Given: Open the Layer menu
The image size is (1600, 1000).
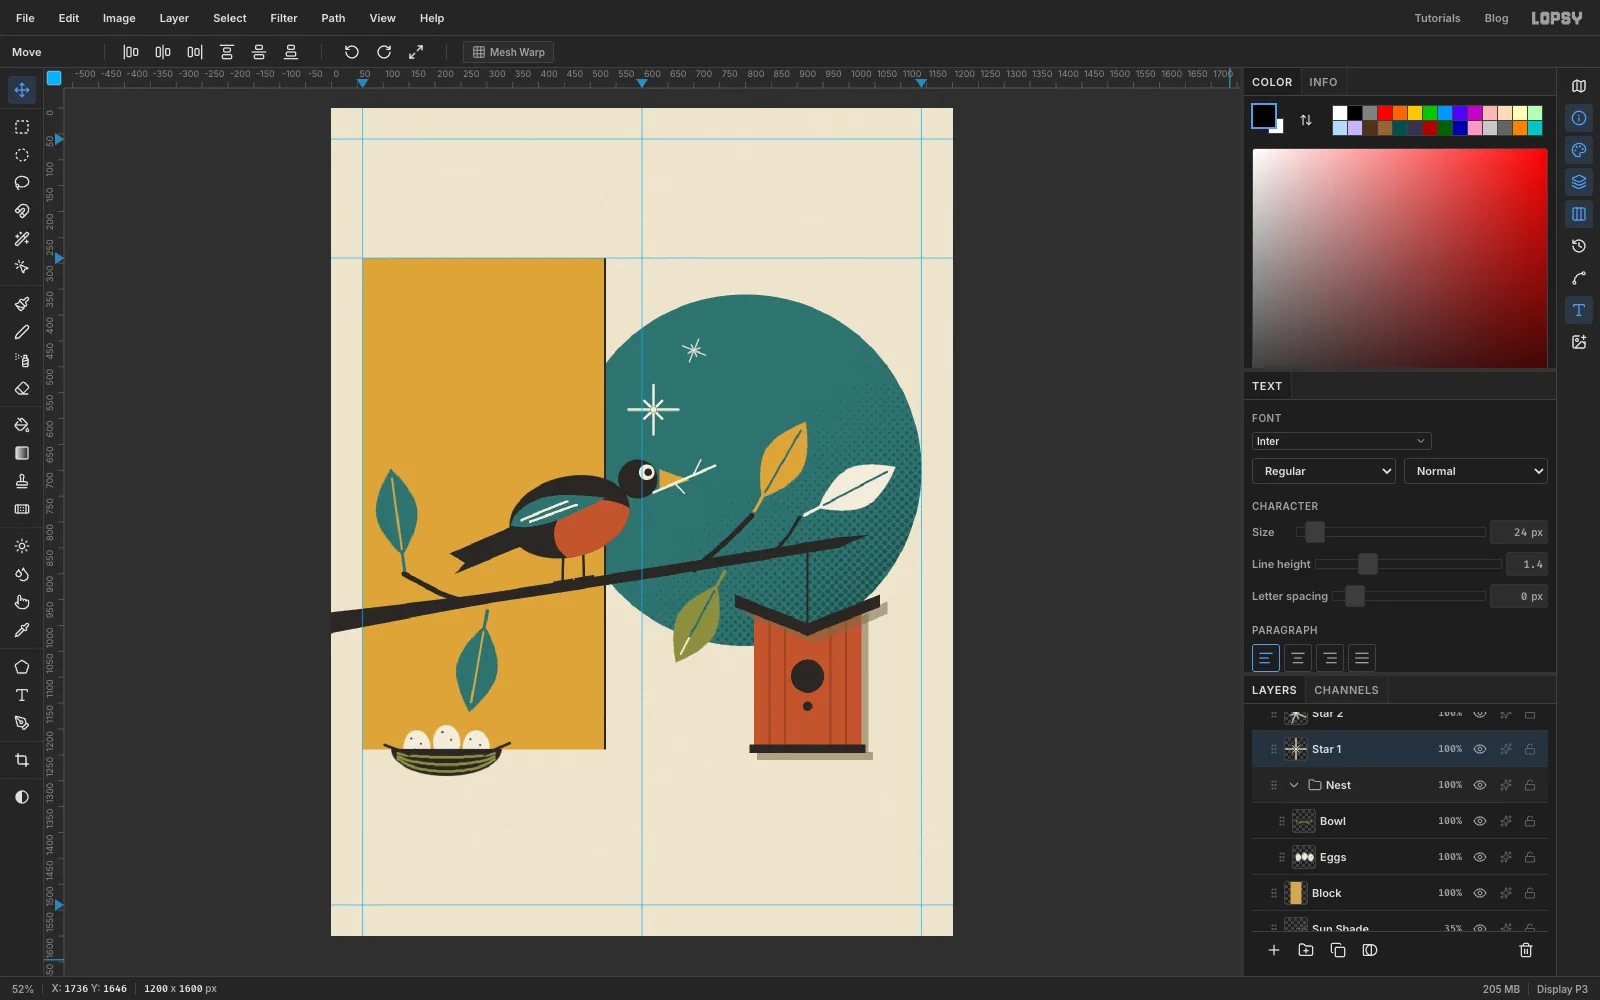Looking at the screenshot, I should click(x=174, y=18).
